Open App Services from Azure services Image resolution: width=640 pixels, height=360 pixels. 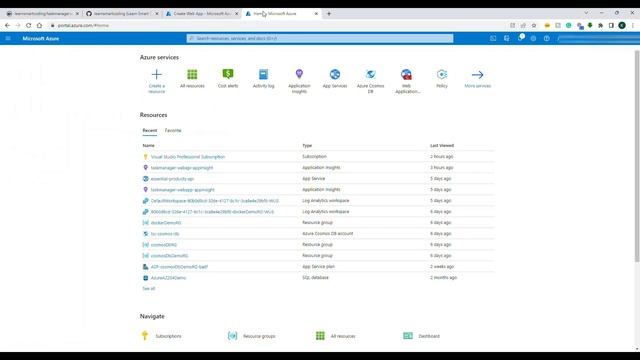coord(335,78)
